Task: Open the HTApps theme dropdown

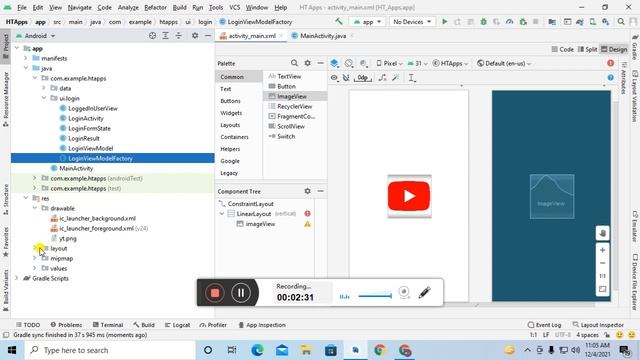Action: pyautogui.click(x=450, y=63)
